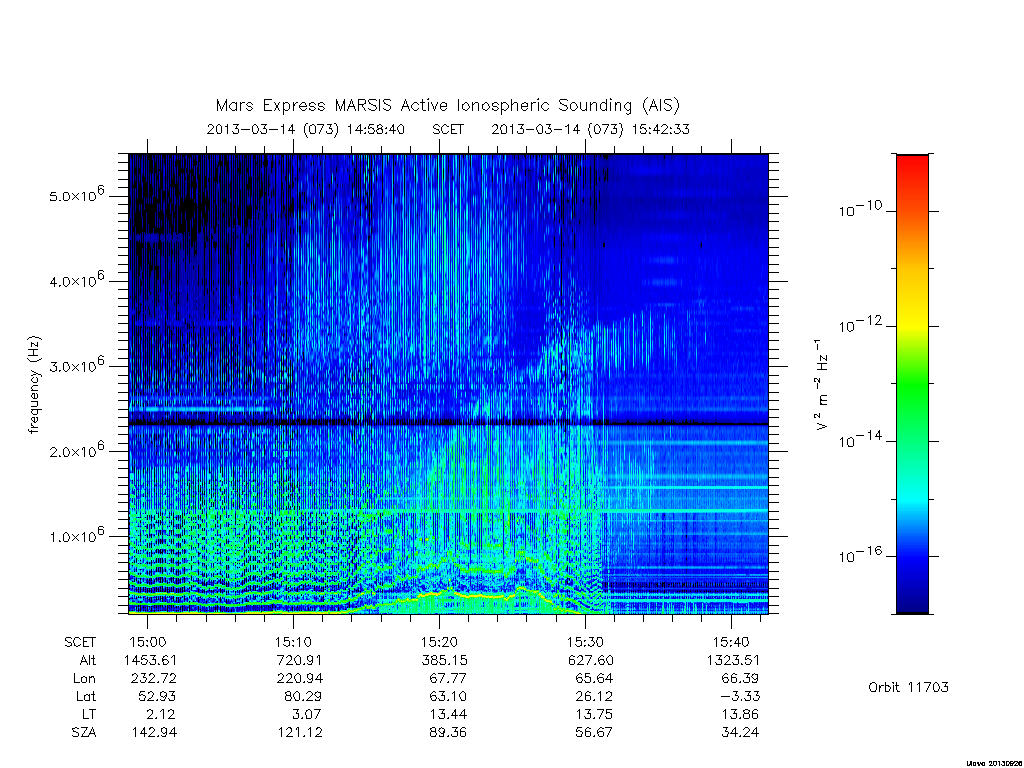Screen dimensions: 1024x768
Task: Click the SZA value 89.36
Action: 448,733
